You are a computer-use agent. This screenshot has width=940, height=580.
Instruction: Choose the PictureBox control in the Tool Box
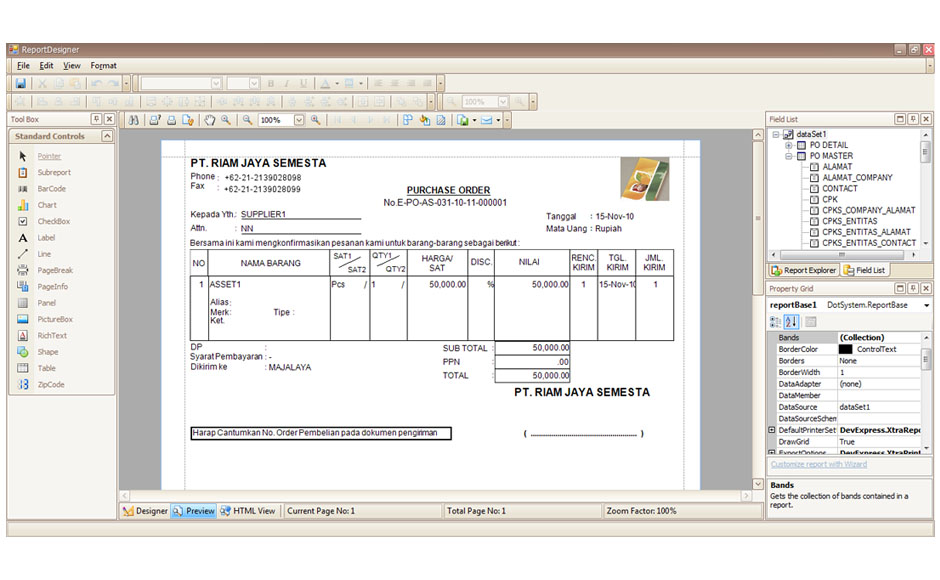tap(54, 319)
